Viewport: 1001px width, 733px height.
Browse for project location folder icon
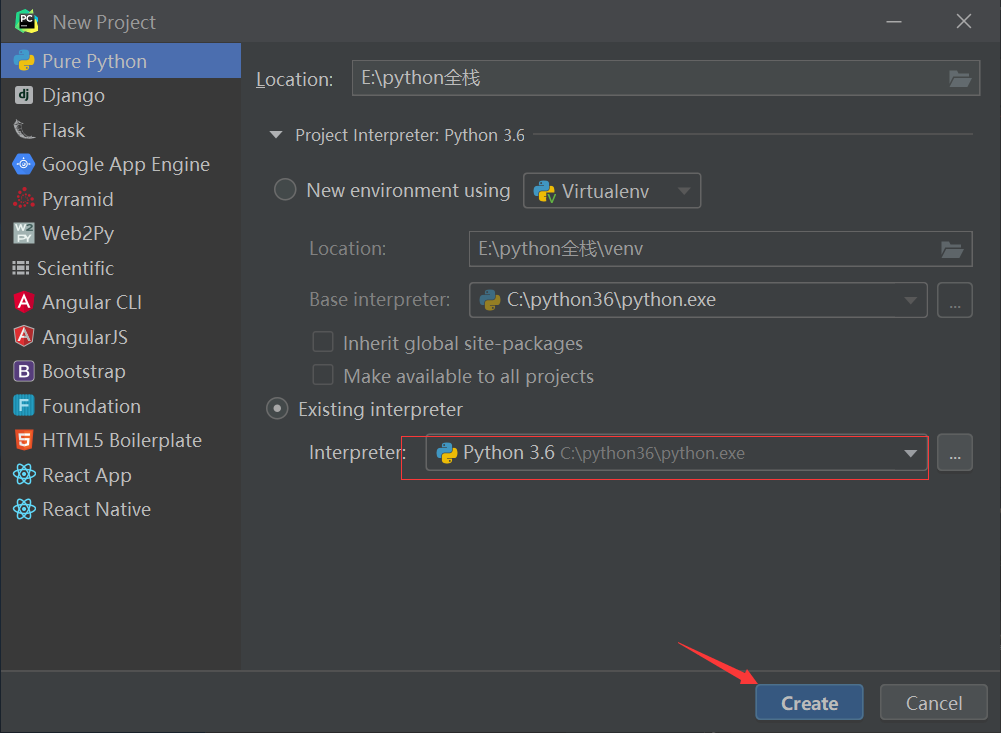click(959, 79)
